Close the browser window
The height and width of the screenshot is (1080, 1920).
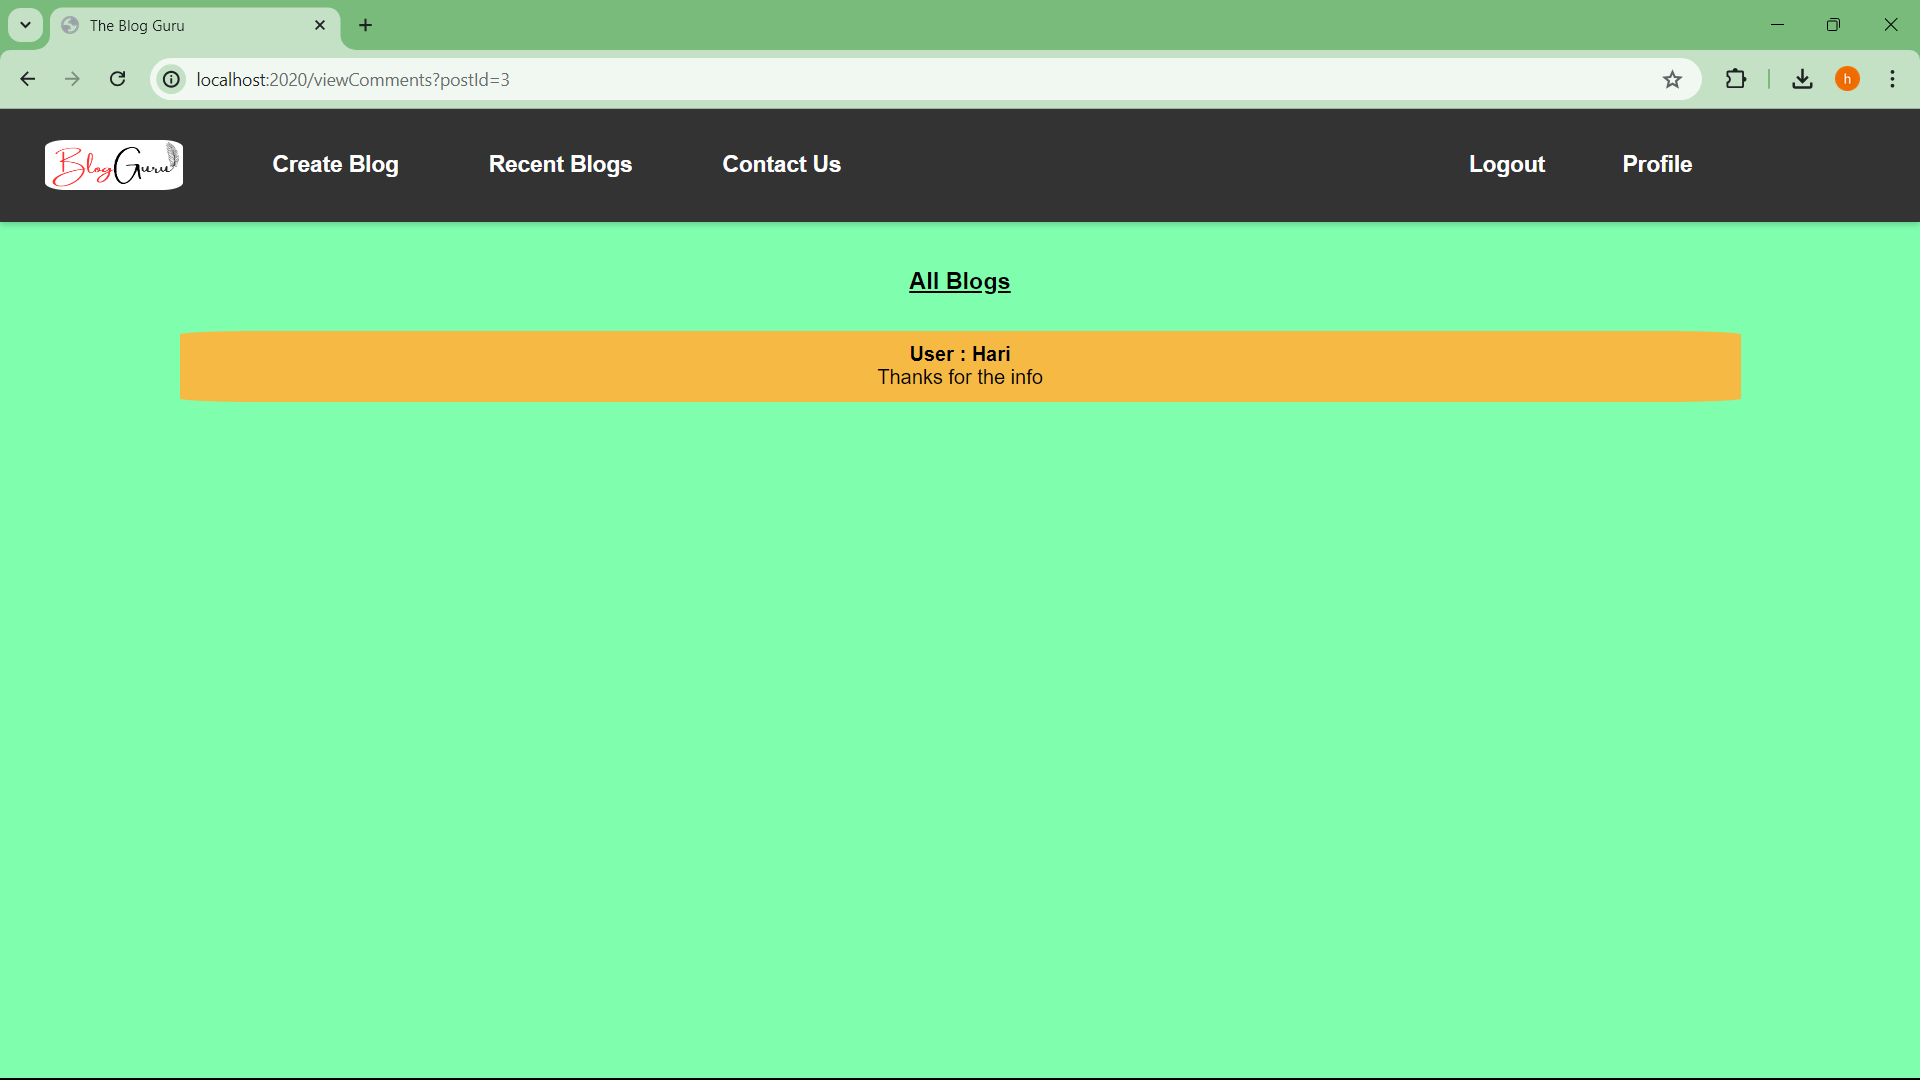[x=1890, y=25]
